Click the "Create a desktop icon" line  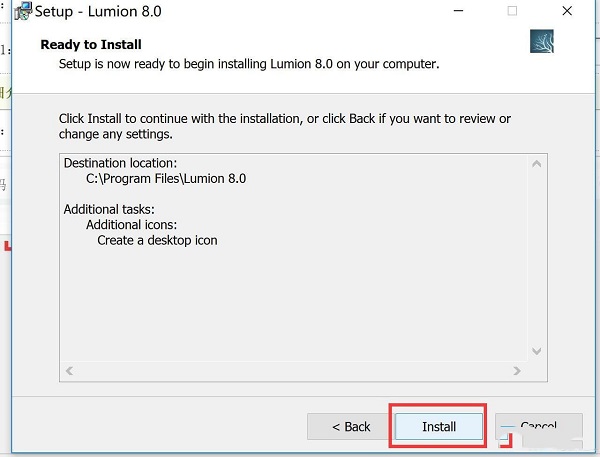pos(157,240)
